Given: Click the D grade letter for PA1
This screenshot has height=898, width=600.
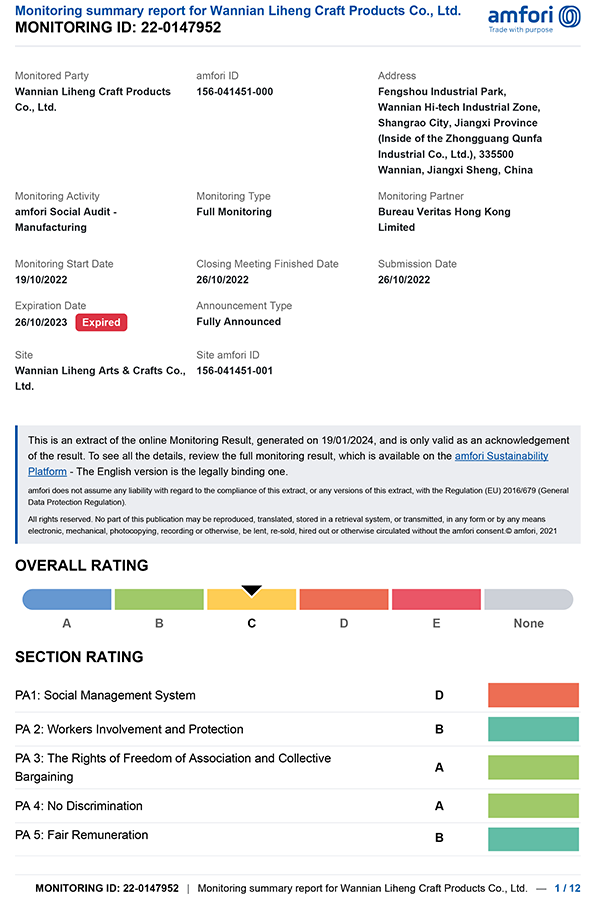Looking at the screenshot, I should pyautogui.click(x=439, y=695).
